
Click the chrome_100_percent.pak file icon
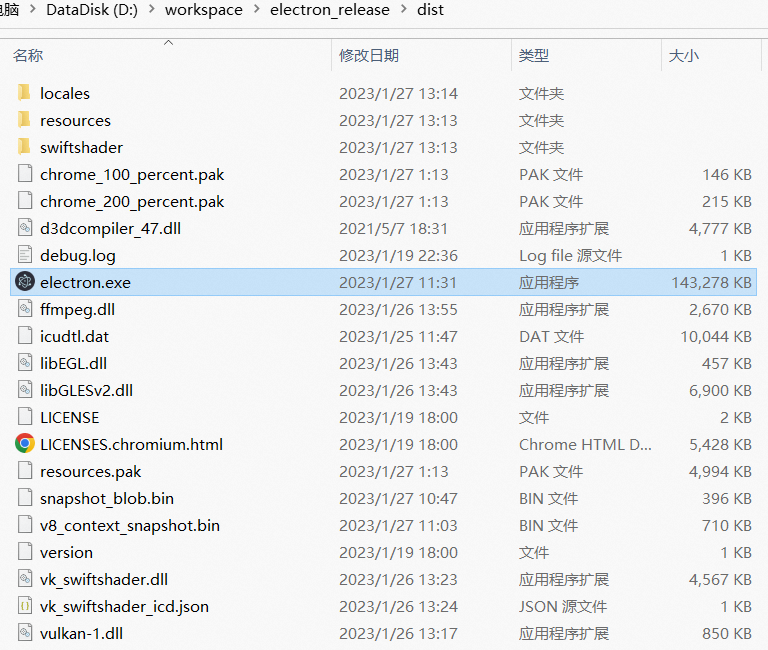click(25, 174)
